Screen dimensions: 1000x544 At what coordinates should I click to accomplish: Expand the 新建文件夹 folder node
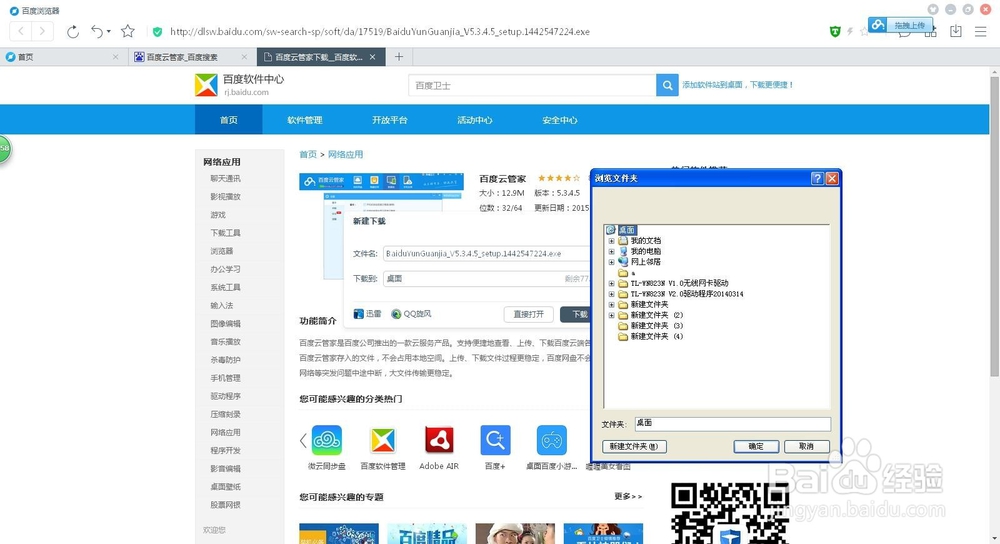point(611,304)
